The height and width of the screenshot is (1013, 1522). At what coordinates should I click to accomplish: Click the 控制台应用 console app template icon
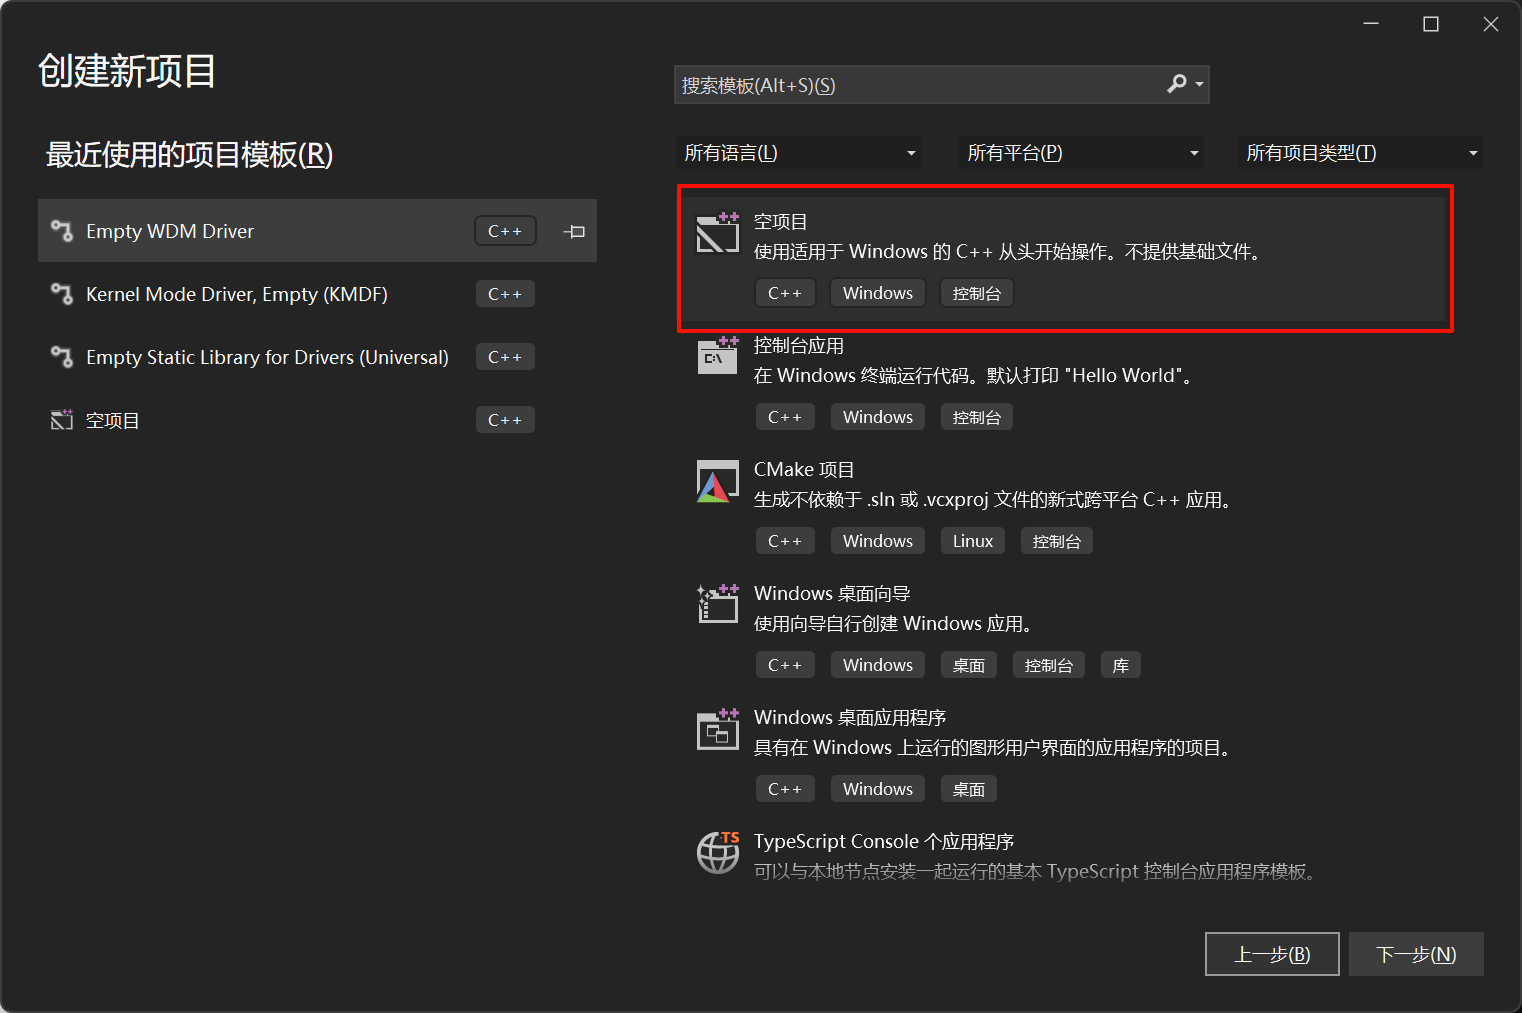pyautogui.click(x=717, y=356)
